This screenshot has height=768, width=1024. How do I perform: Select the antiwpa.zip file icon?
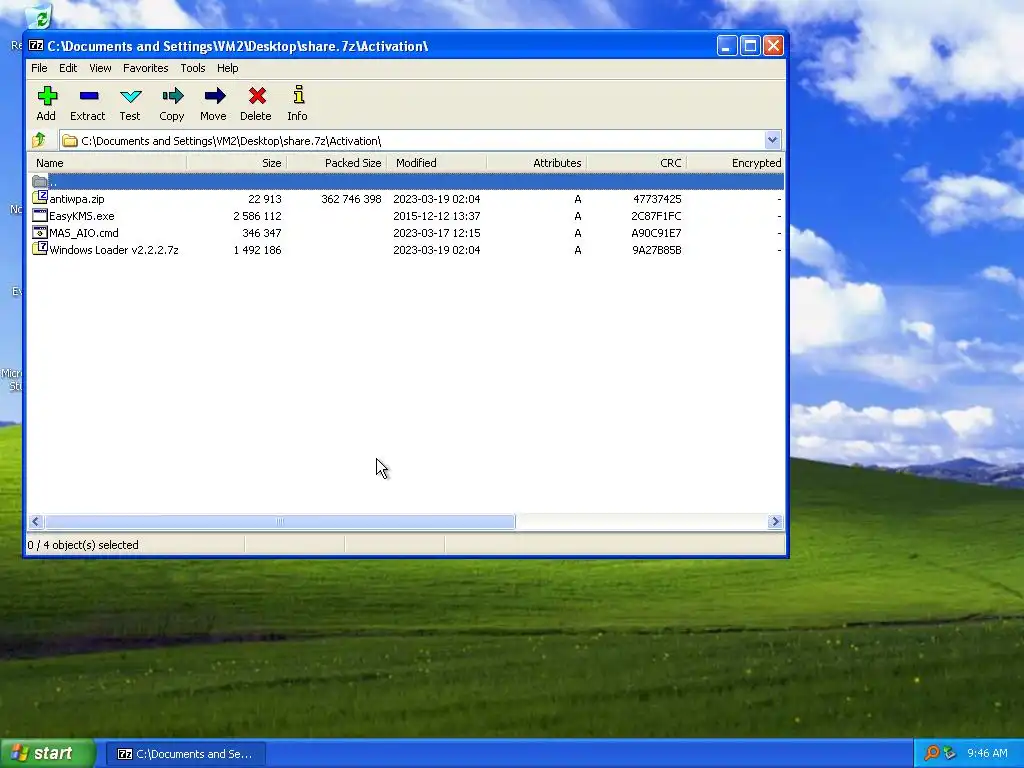40,198
